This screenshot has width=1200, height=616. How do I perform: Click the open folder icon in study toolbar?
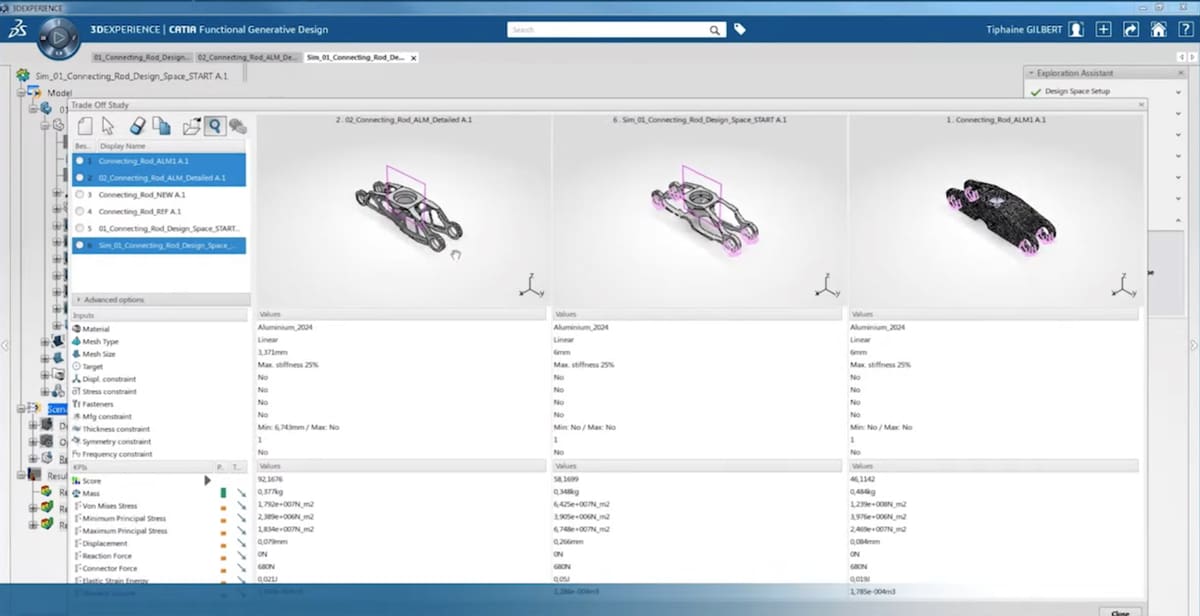coord(191,126)
